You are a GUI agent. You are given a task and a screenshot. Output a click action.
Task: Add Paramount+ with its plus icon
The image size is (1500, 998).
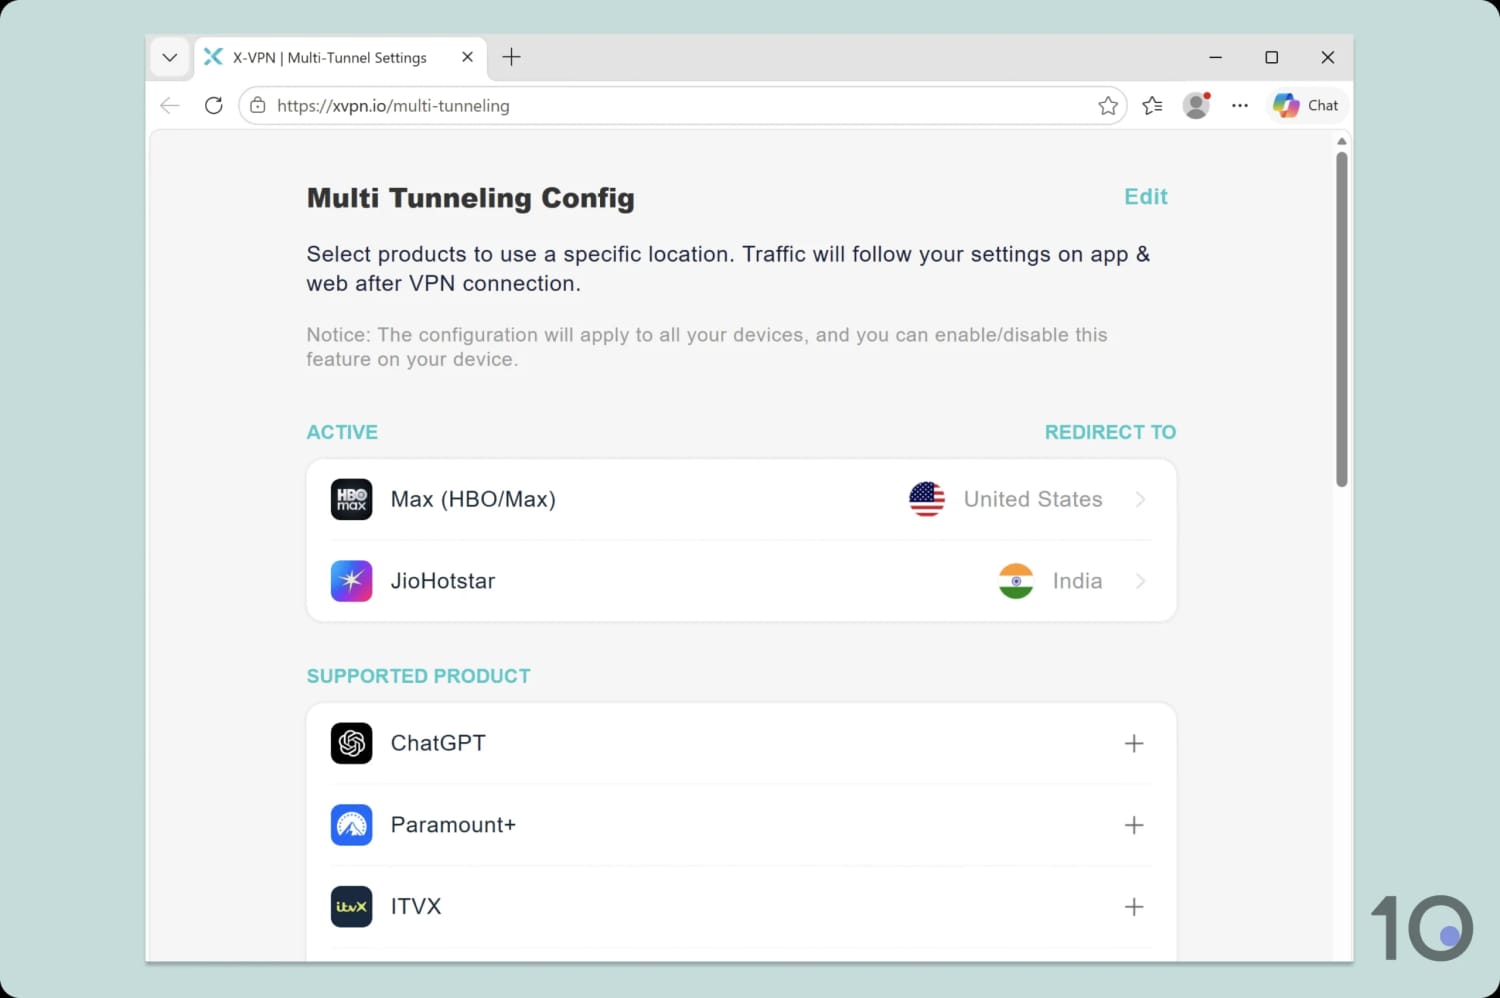click(1134, 825)
